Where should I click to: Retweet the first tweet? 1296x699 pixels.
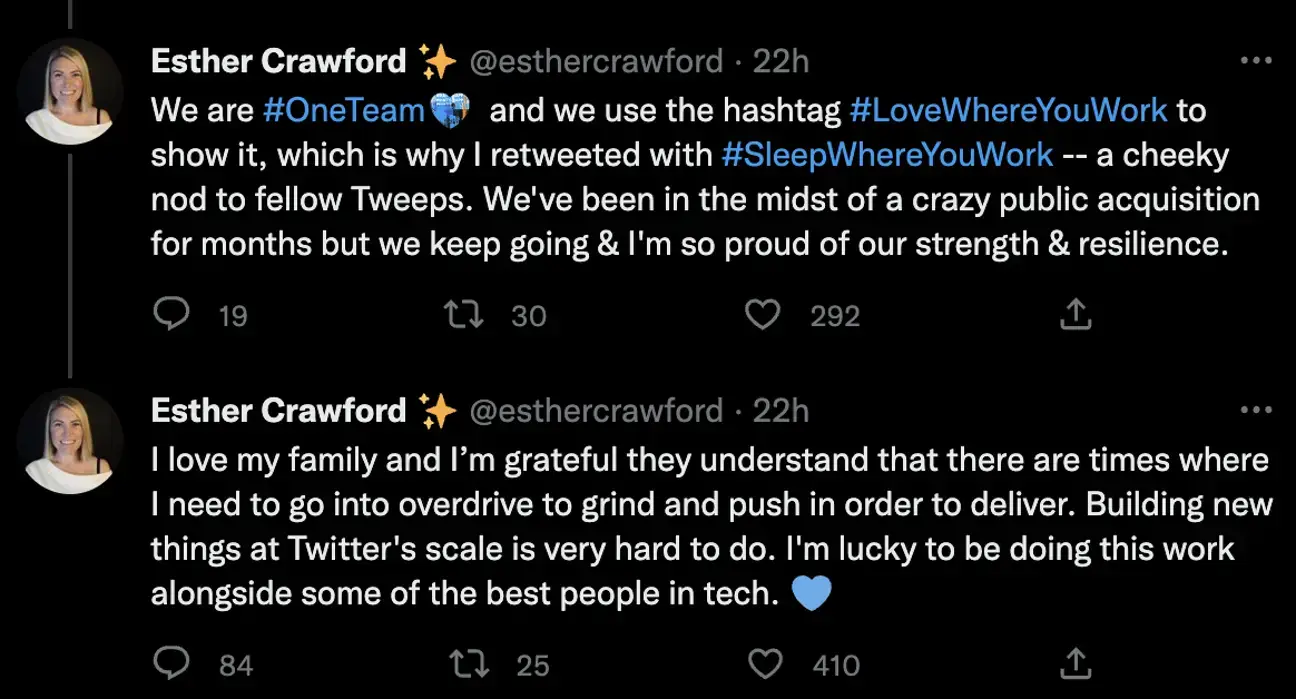pos(465,315)
